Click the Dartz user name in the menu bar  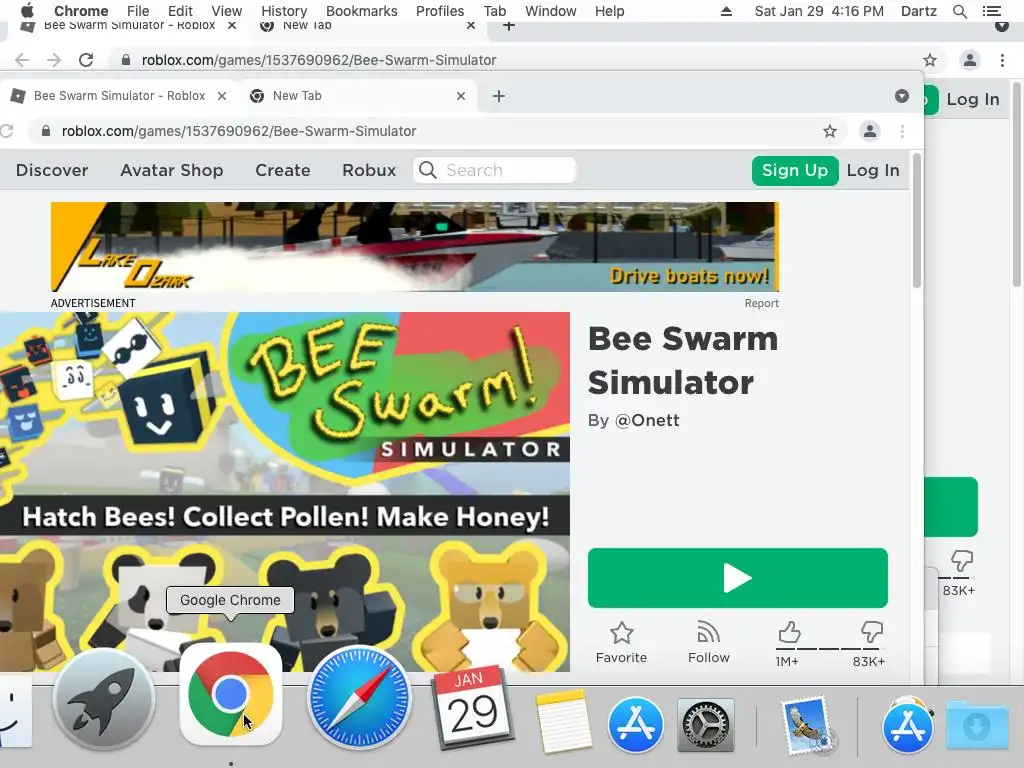tap(919, 11)
